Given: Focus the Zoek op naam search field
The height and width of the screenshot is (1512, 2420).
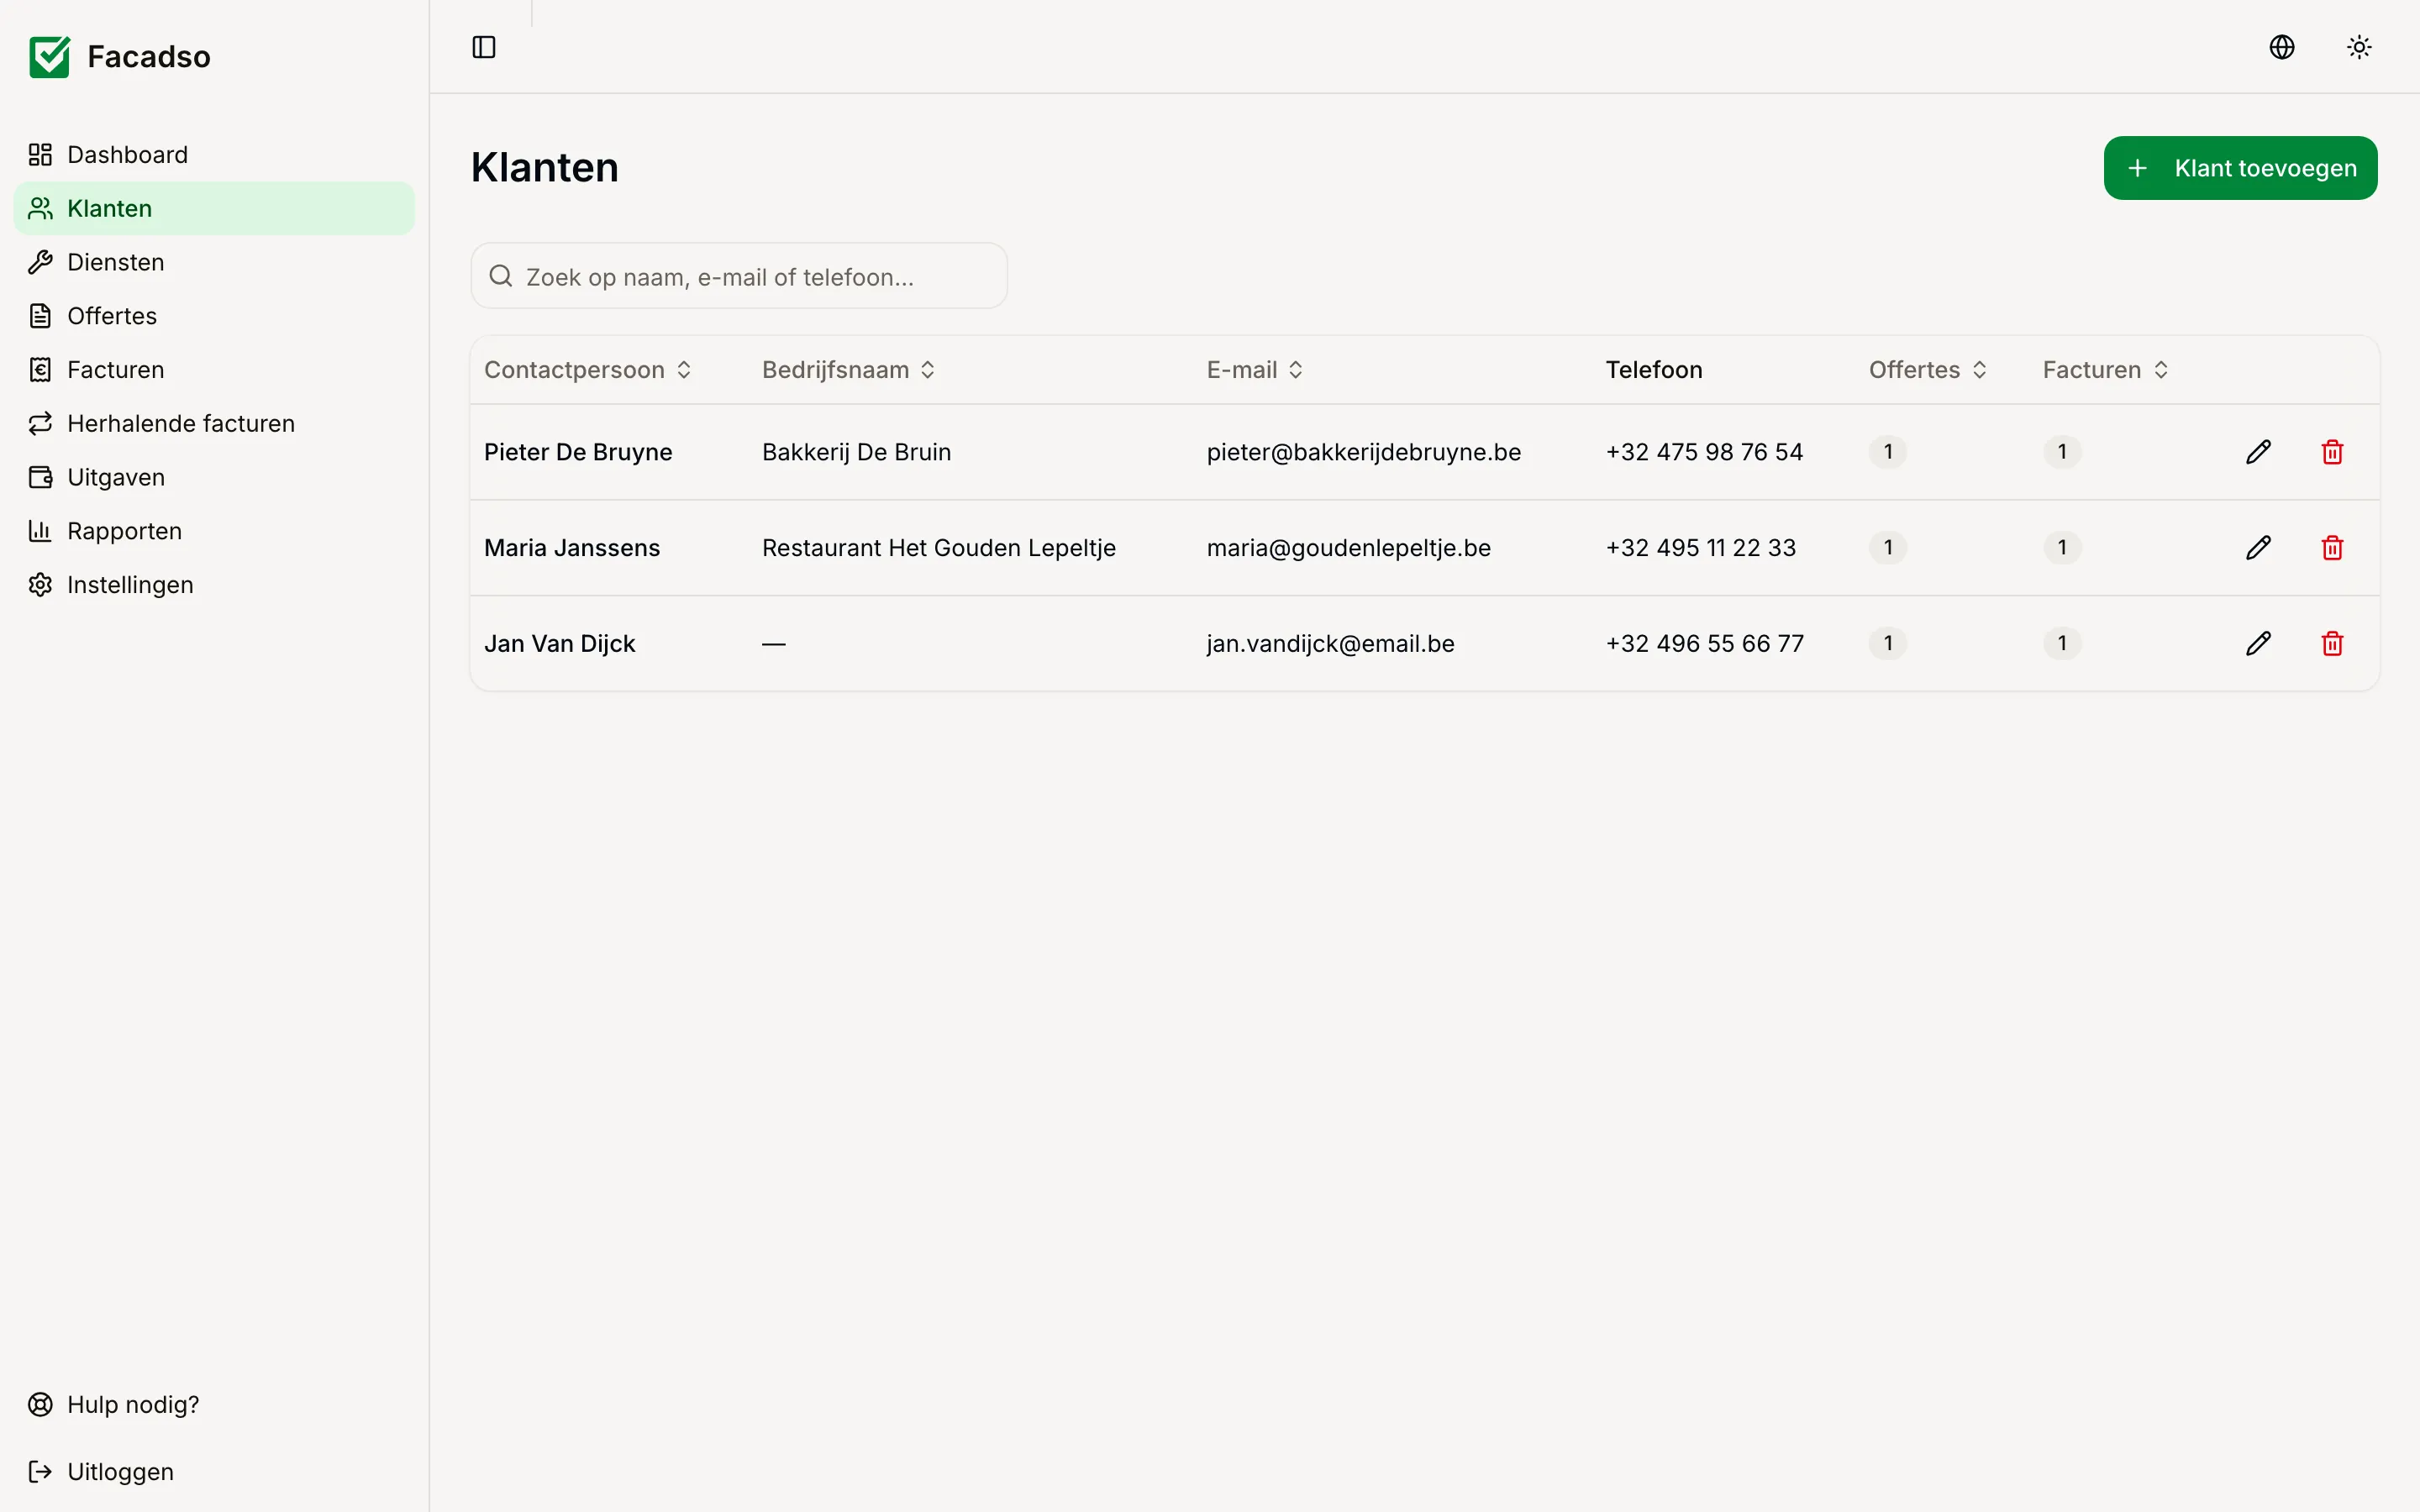Looking at the screenshot, I should (x=739, y=276).
